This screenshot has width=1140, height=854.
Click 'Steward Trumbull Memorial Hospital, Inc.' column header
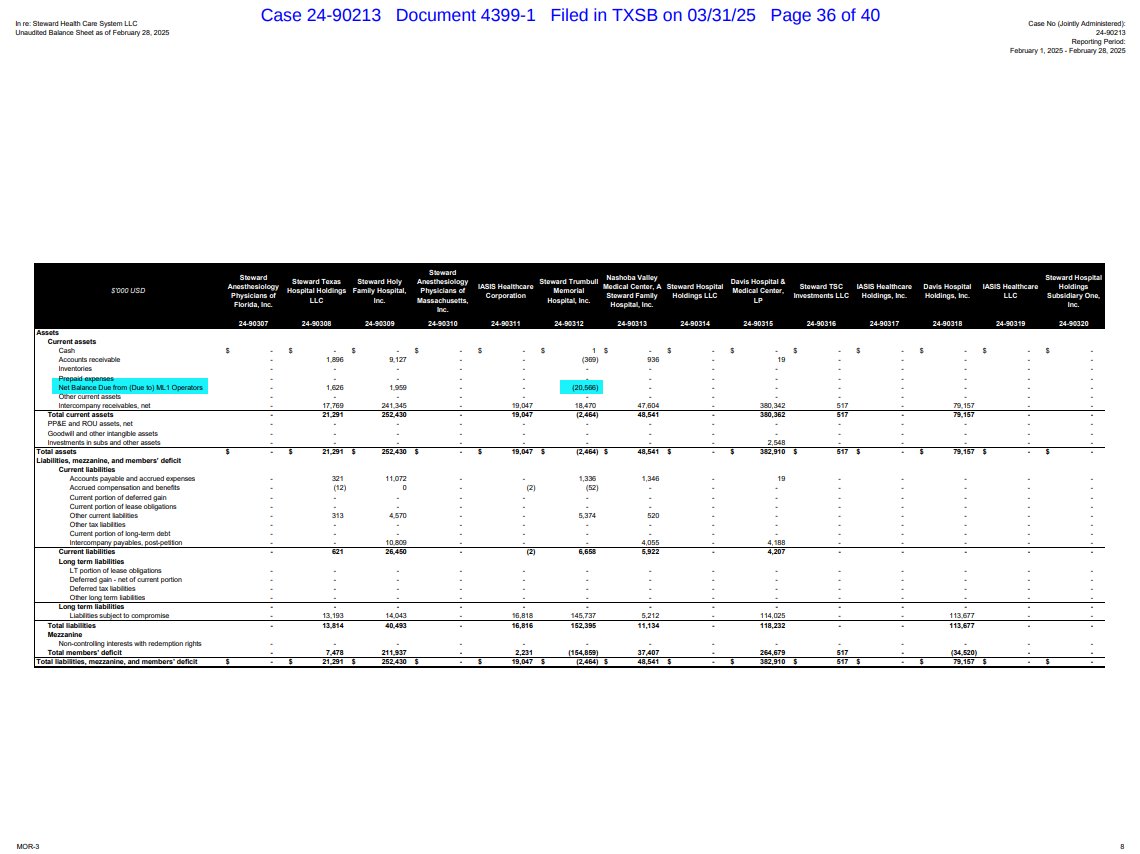(x=569, y=291)
